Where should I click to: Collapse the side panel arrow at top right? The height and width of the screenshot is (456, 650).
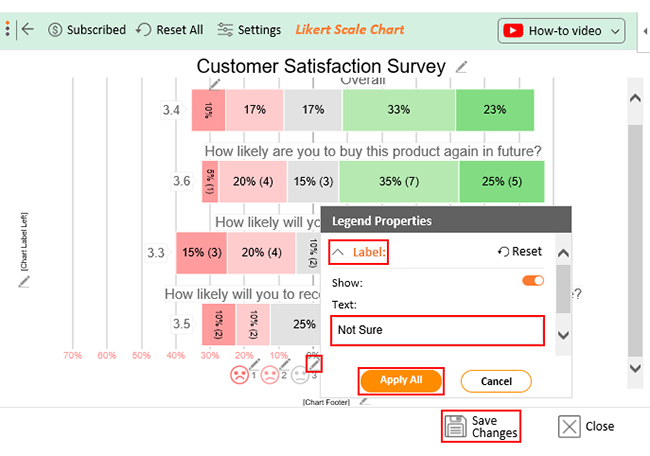coord(645,31)
